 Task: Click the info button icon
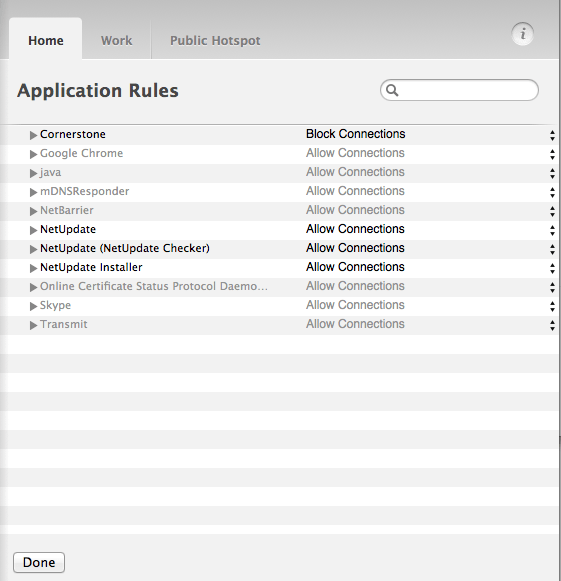[x=522, y=34]
